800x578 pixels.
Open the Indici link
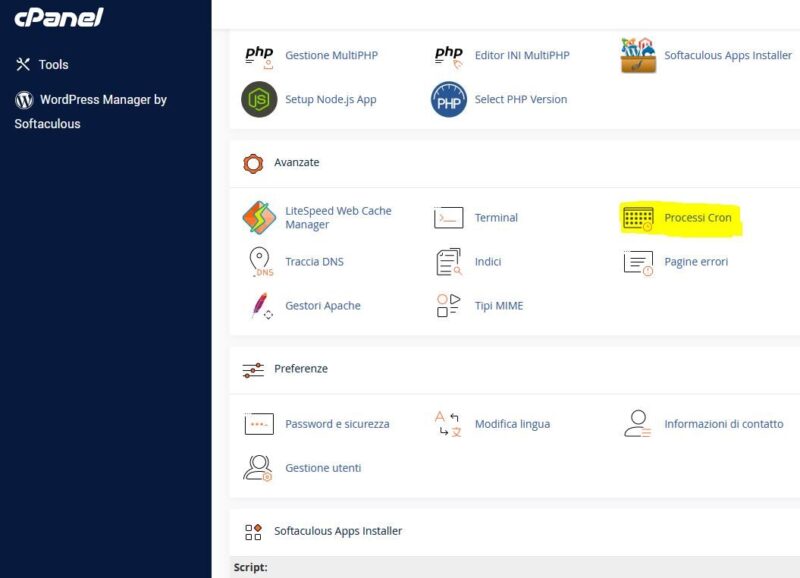coord(488,262)
